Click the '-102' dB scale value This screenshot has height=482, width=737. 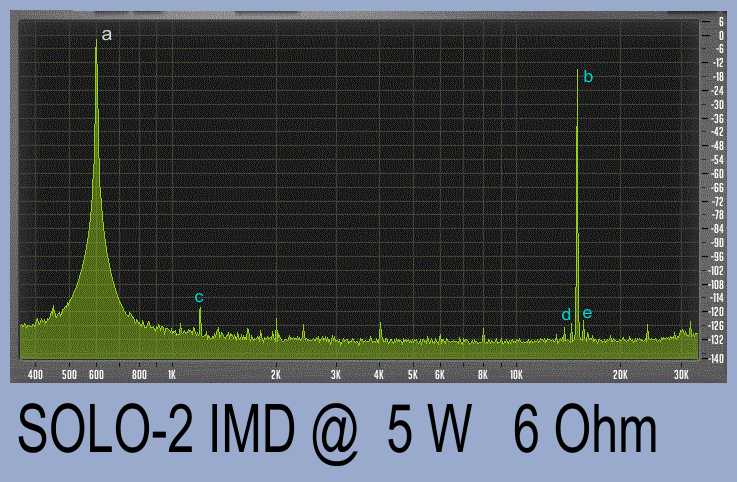pyautogui.click(x=717, y=271)
